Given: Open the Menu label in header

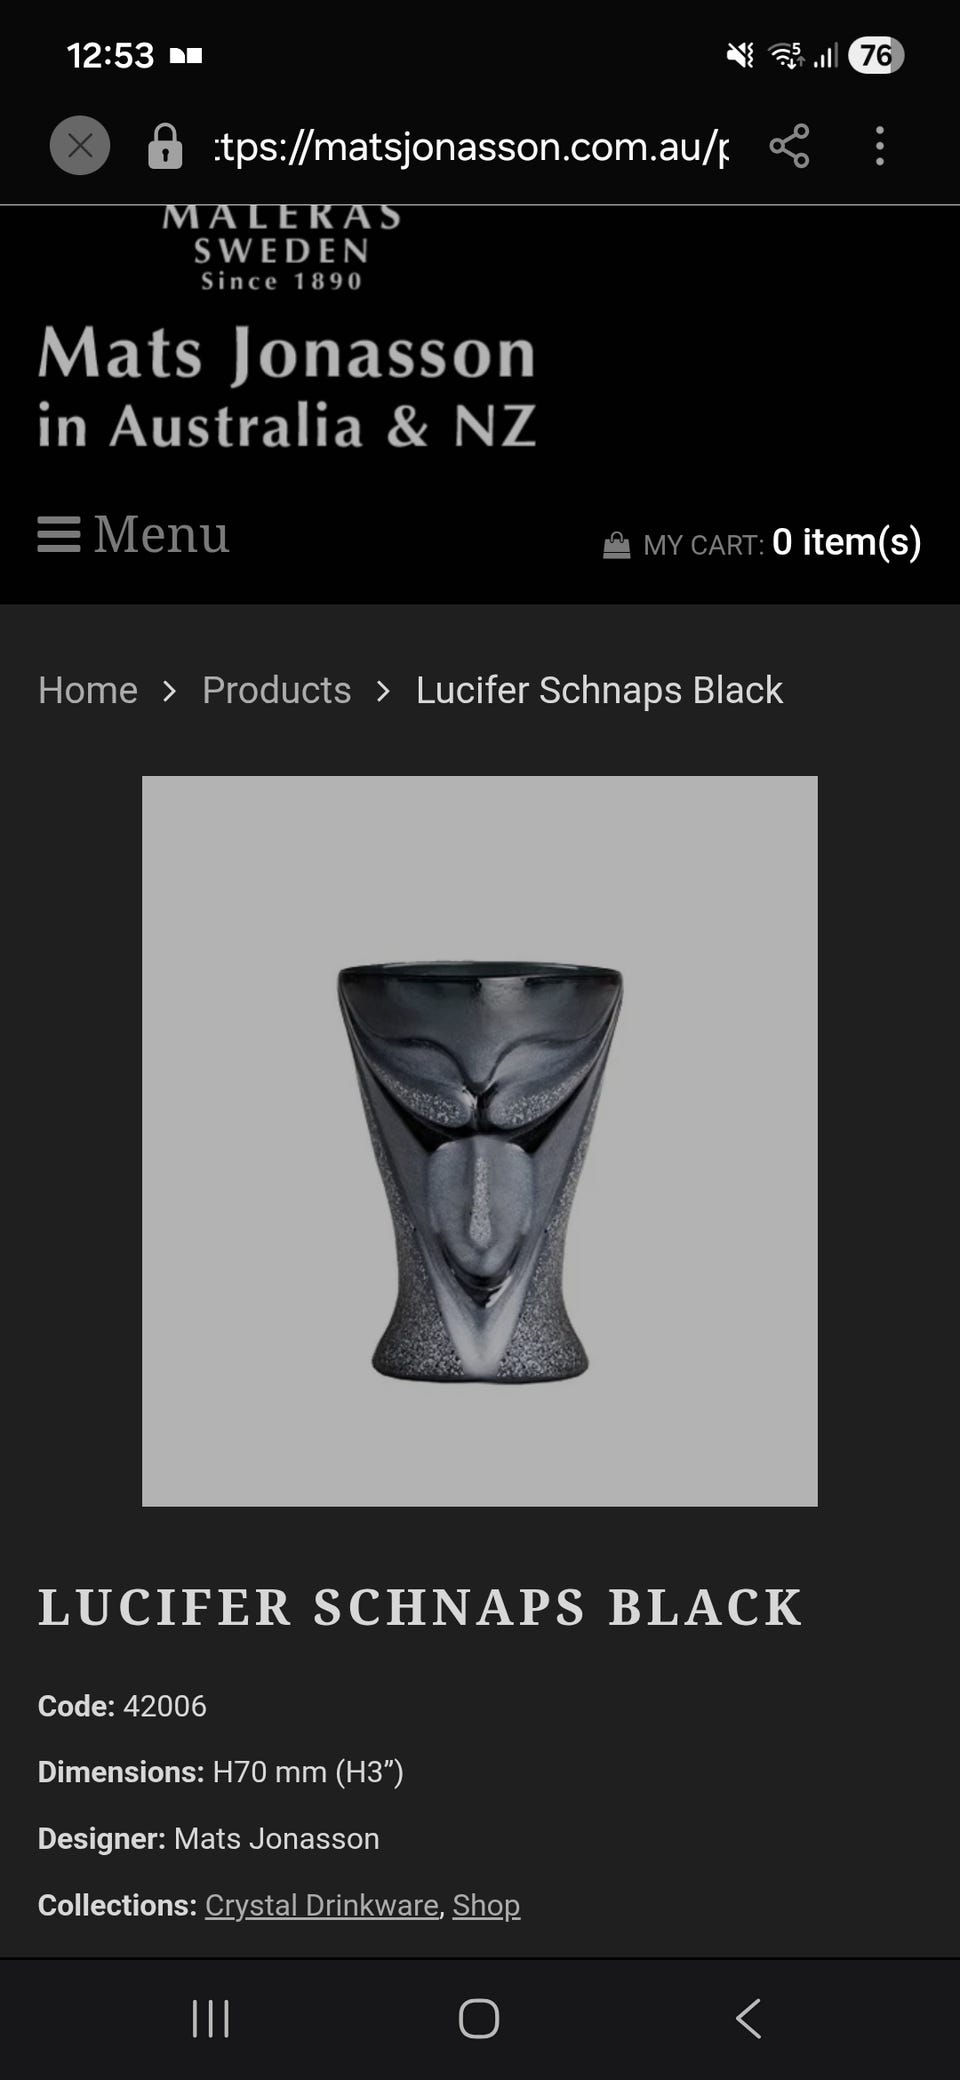Looking at the screenshot, I should pyautogui.click(x=161, y=534).
